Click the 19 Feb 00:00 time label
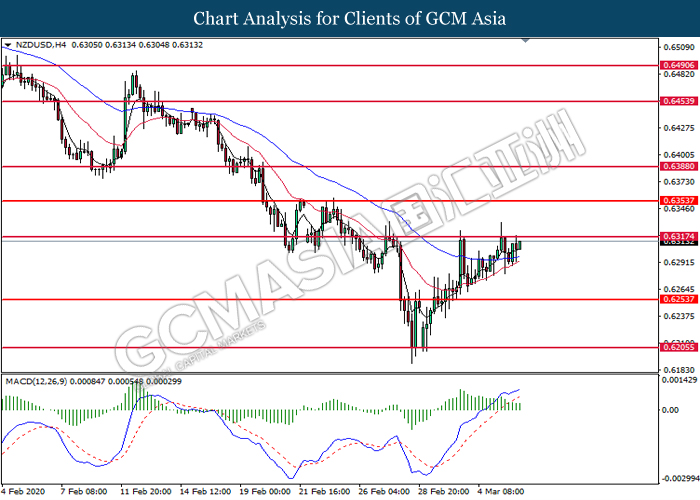 point(265,491)
